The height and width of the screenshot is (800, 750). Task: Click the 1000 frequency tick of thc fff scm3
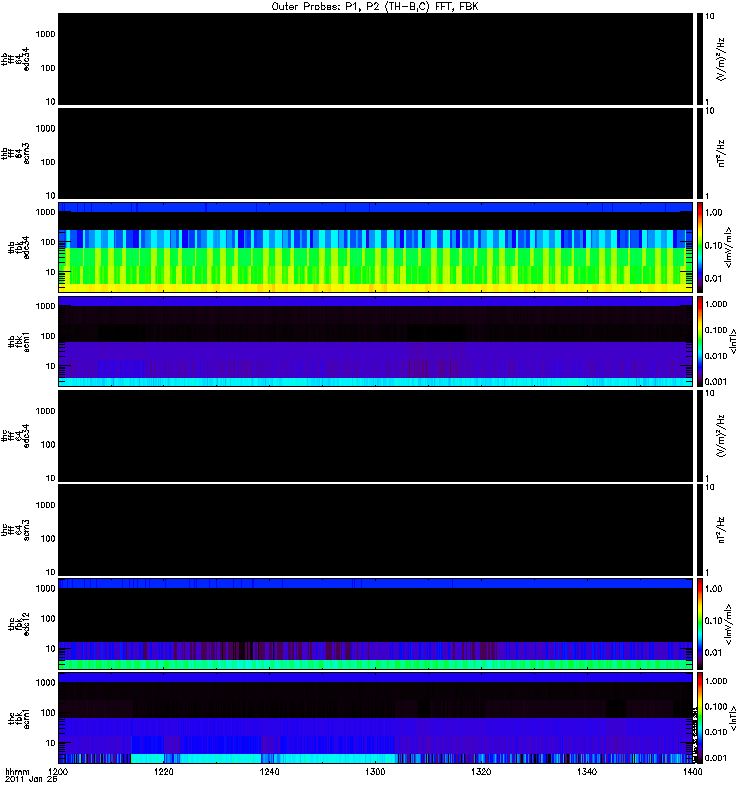tap(45, 505)
